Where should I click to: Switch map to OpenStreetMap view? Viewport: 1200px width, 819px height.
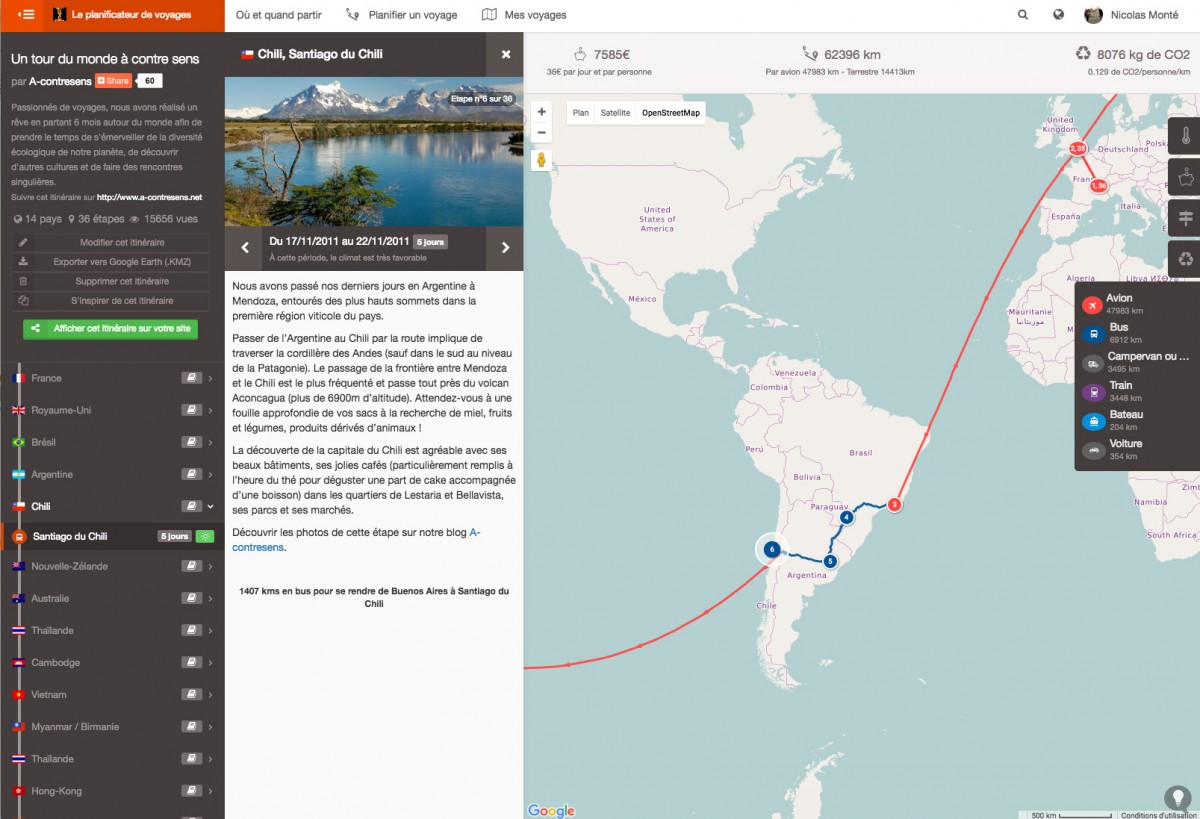tap(671, 113)
